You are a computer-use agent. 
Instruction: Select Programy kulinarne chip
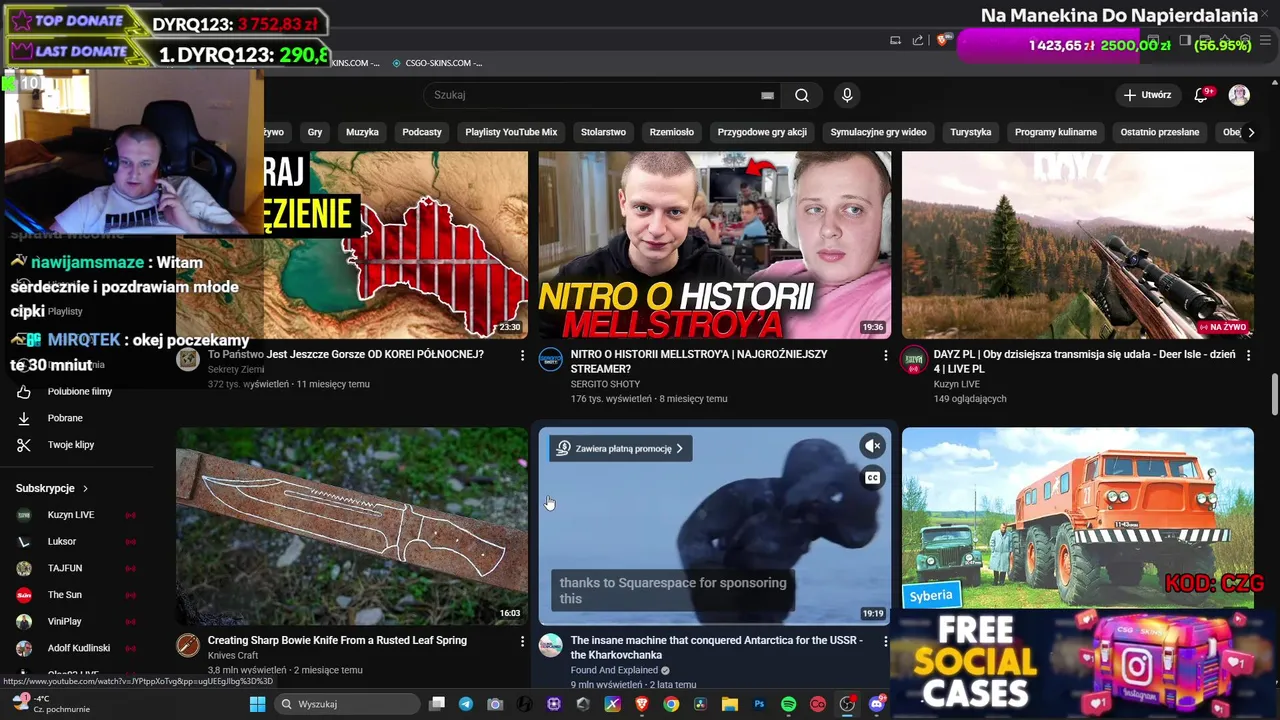click(1056, 132)
